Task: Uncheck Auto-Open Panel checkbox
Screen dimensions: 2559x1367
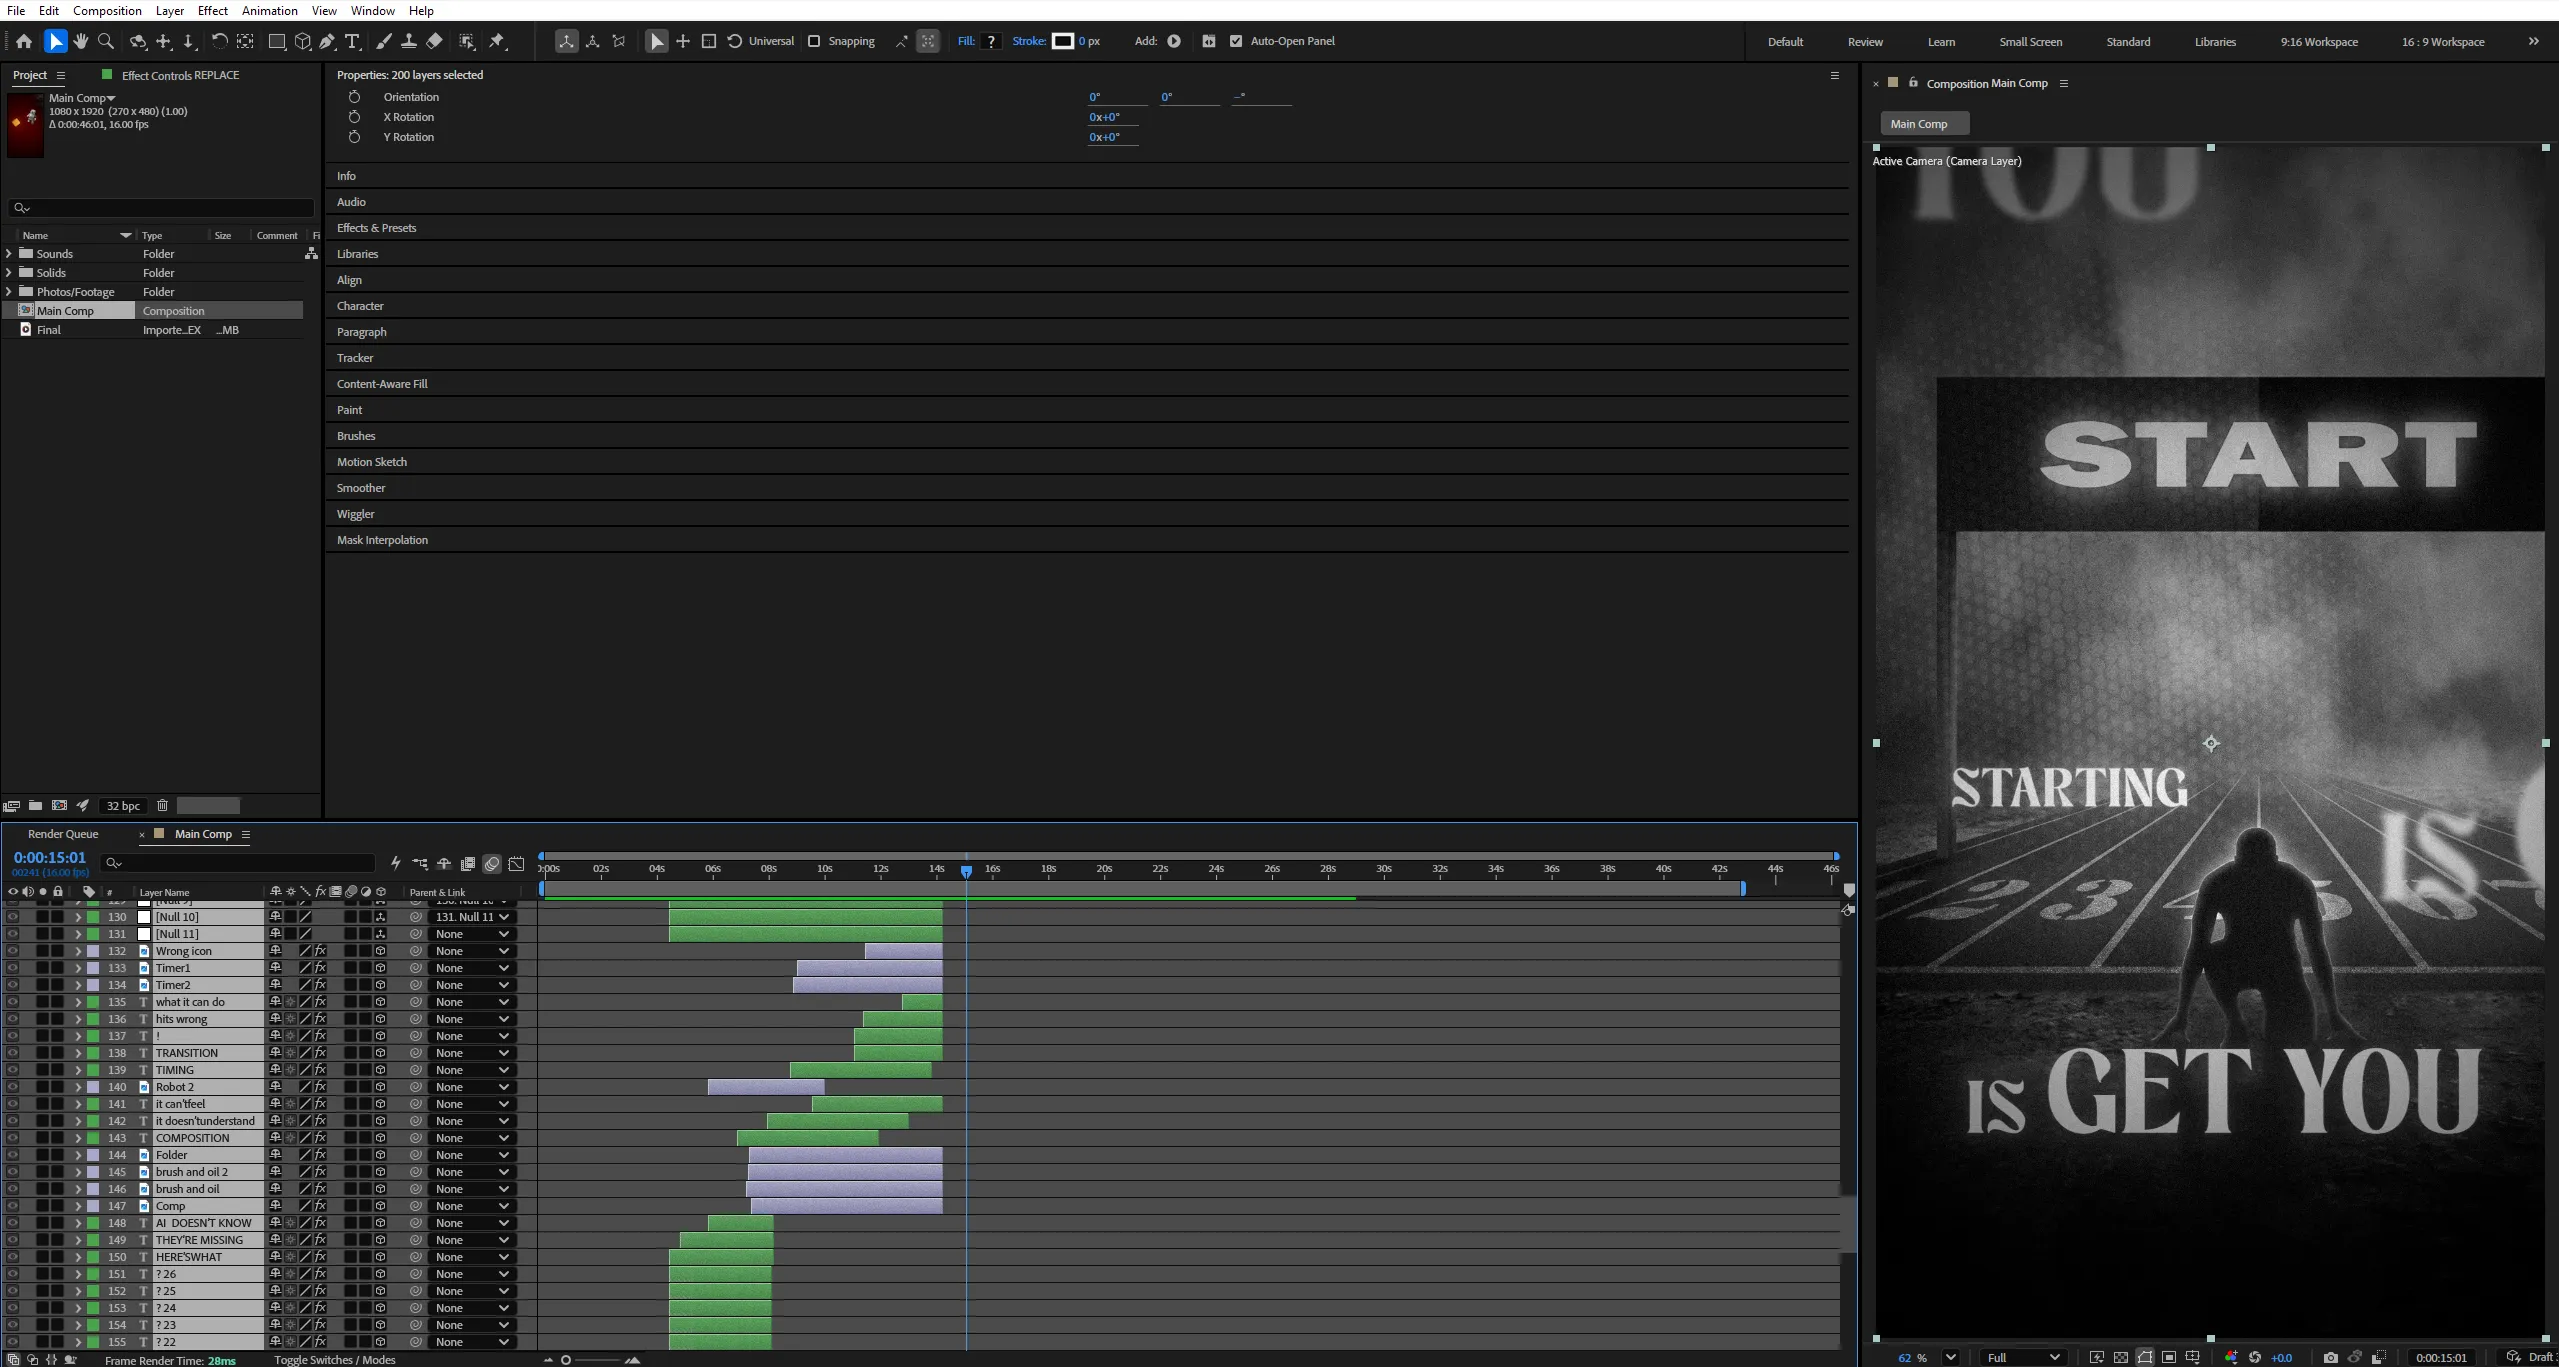Action: [1236, 41]
